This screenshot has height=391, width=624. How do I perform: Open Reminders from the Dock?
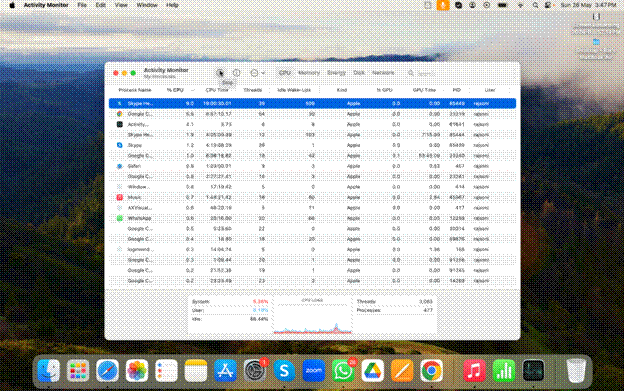point(166,371)
